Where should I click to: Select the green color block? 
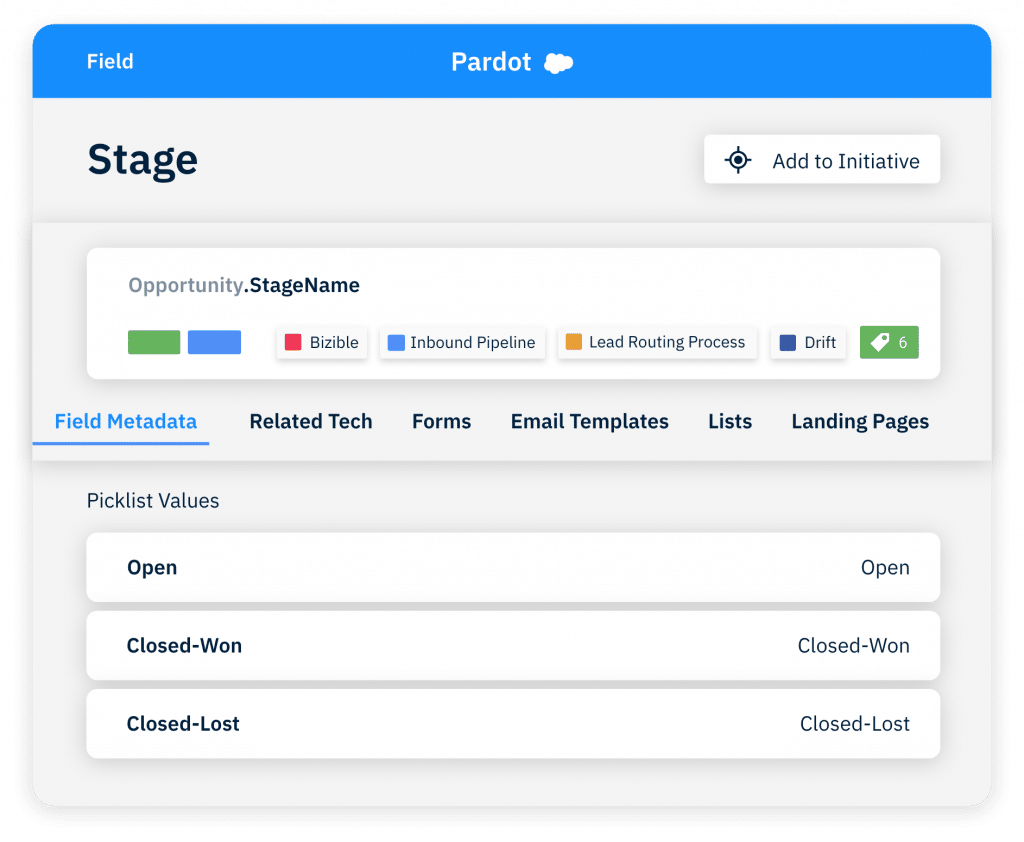154,342
